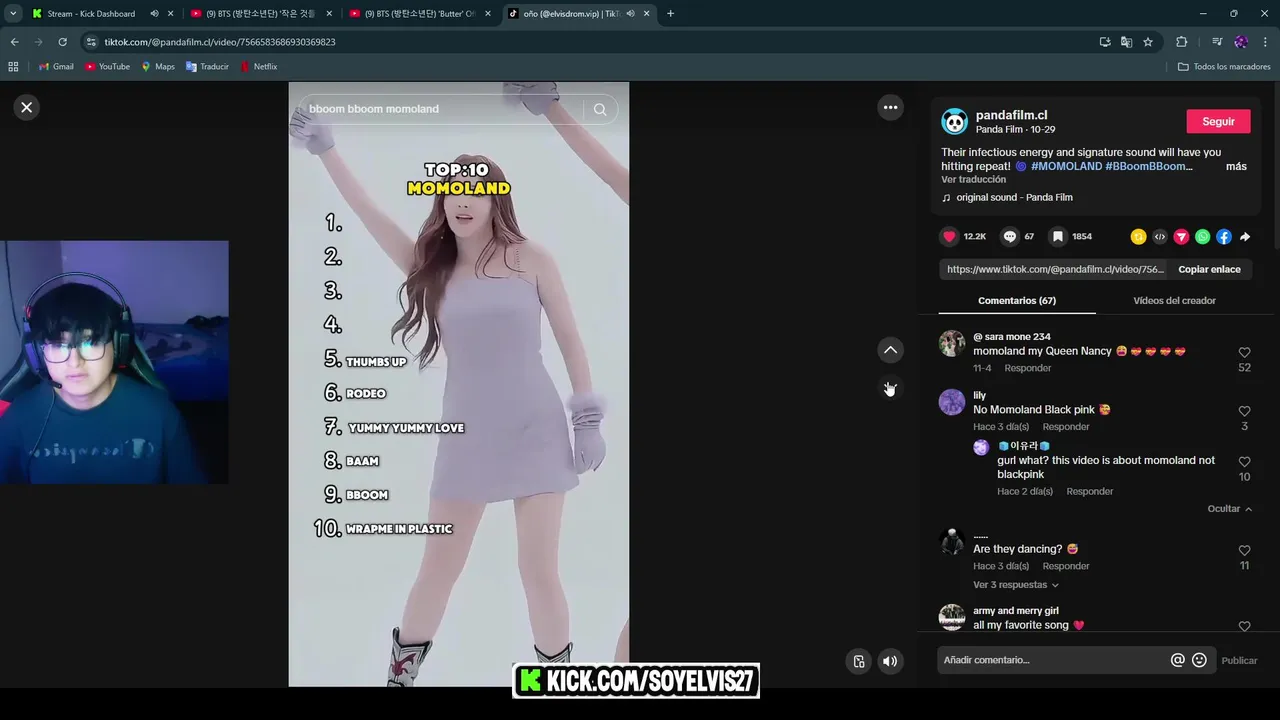The width and height of the screenshot is (1280, 720).
Task: Share the video to WhatsApp
Action: (1202, 237)
